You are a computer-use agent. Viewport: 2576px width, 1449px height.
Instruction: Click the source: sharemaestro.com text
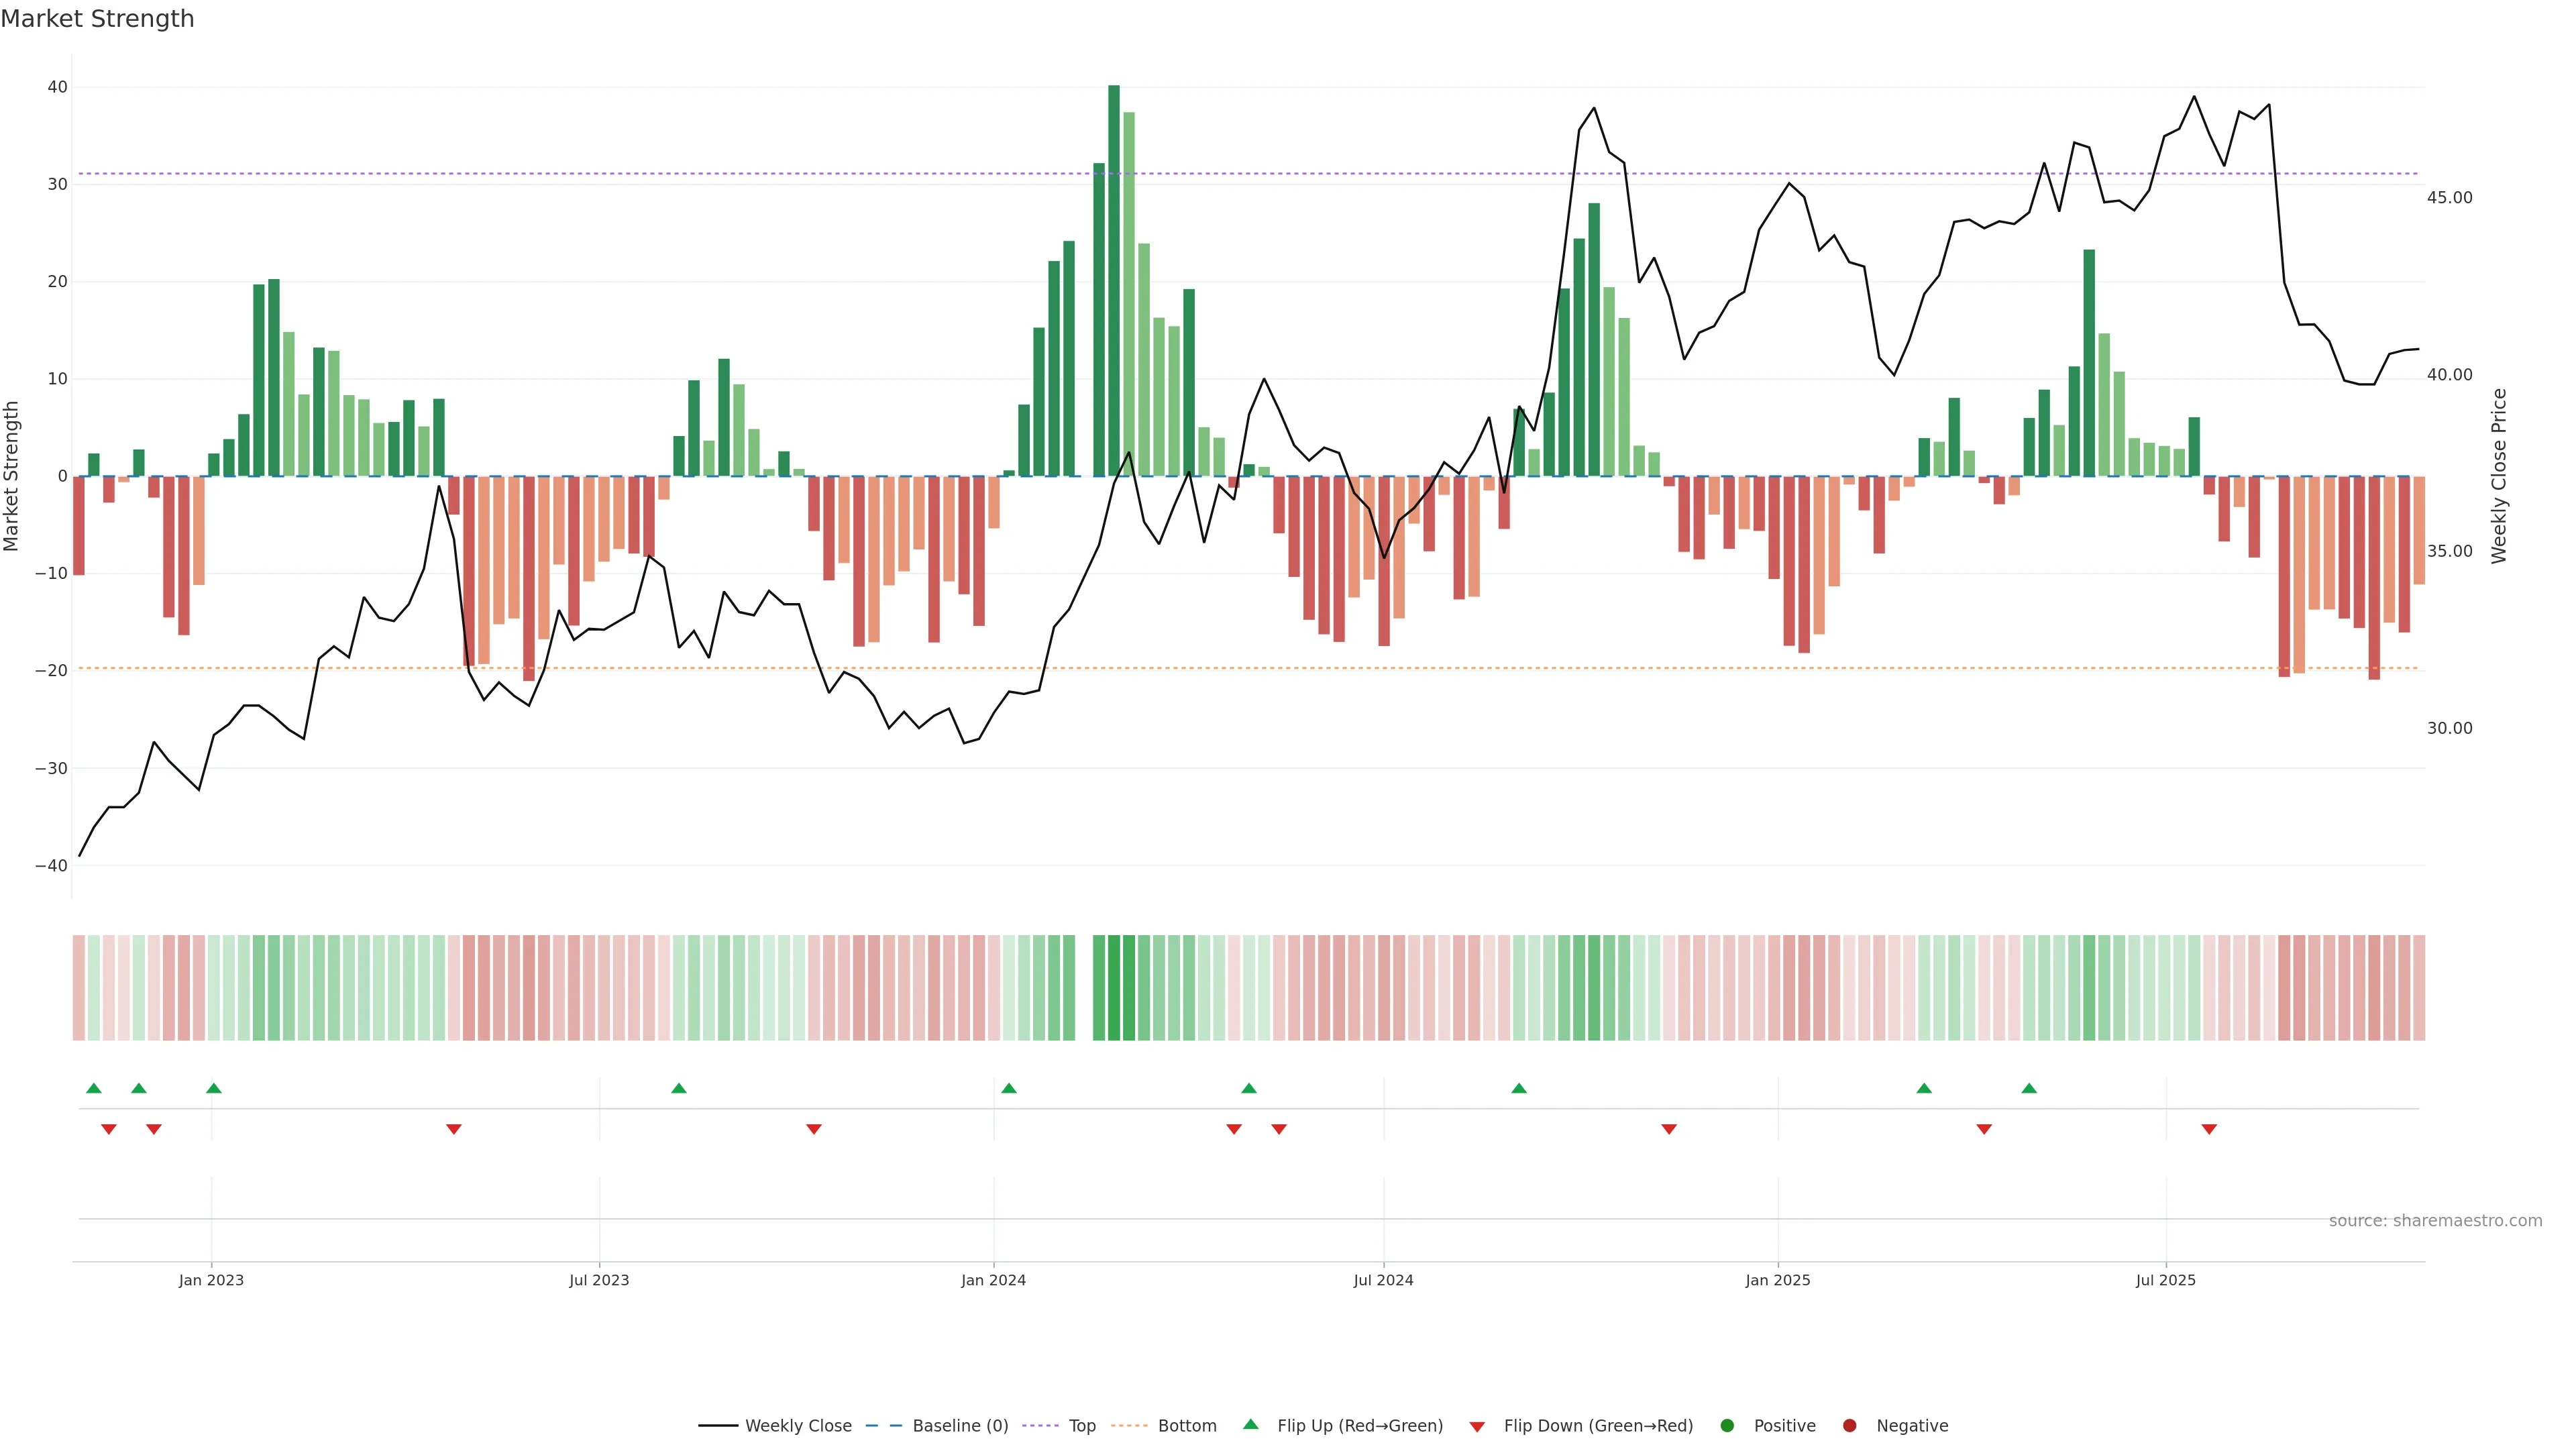click(2435, 1220)
